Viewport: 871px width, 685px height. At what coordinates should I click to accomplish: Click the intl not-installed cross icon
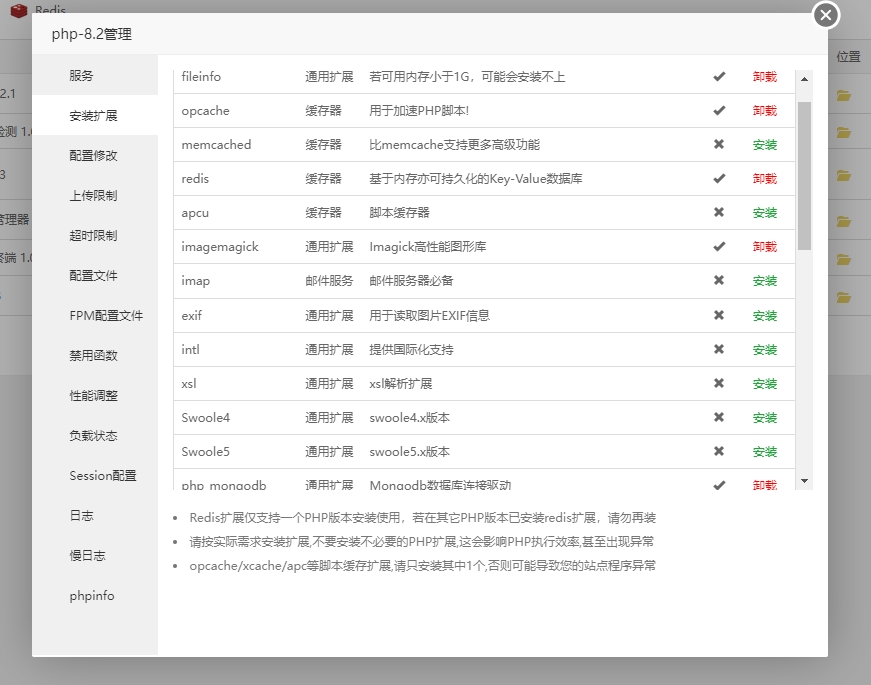pos(719,349)
